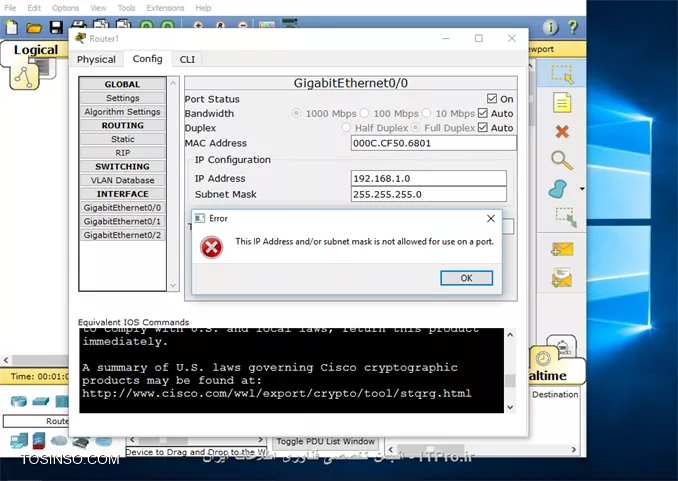The height and width of the screenshot is (481, 678).
Task: Choose the Draw shape tool
Action: tap(558, 189)
